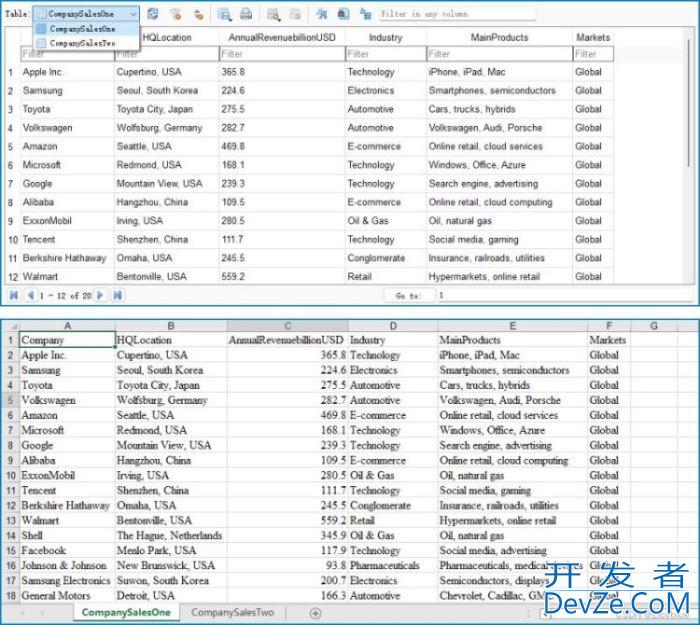
Task: Choose CompanySalesOne in the dropdown list
Action: click(x=87, y=29)
